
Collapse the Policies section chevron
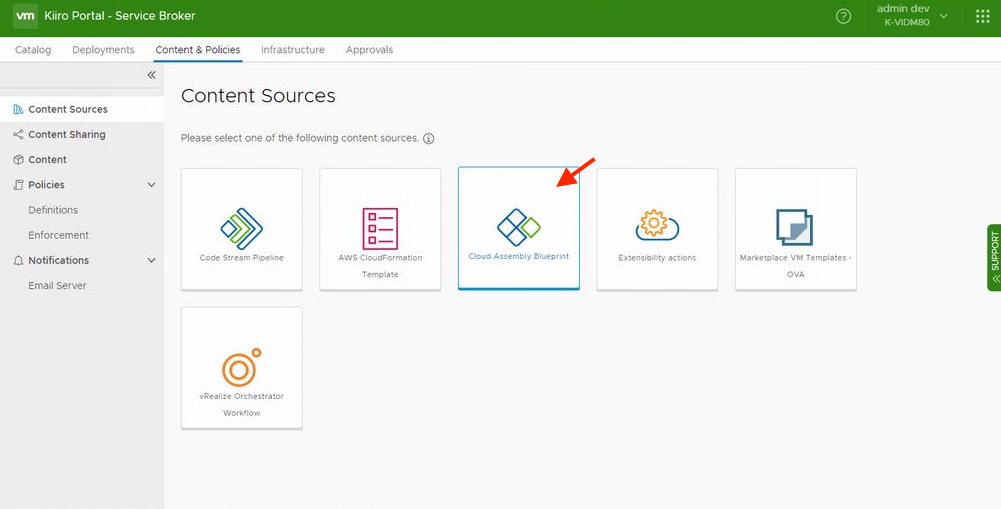[x=151, y=185]
